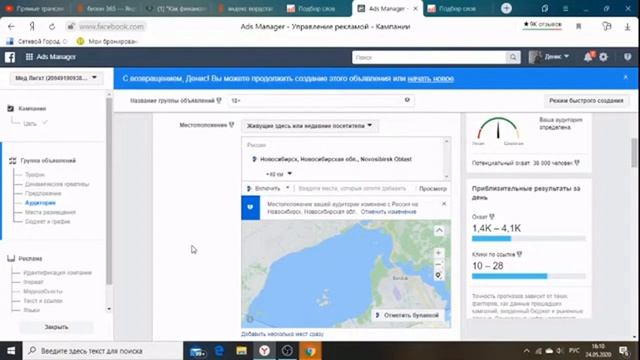Click the left navigation panel scrollbar
640x360 pixels.
click(109, 191)
